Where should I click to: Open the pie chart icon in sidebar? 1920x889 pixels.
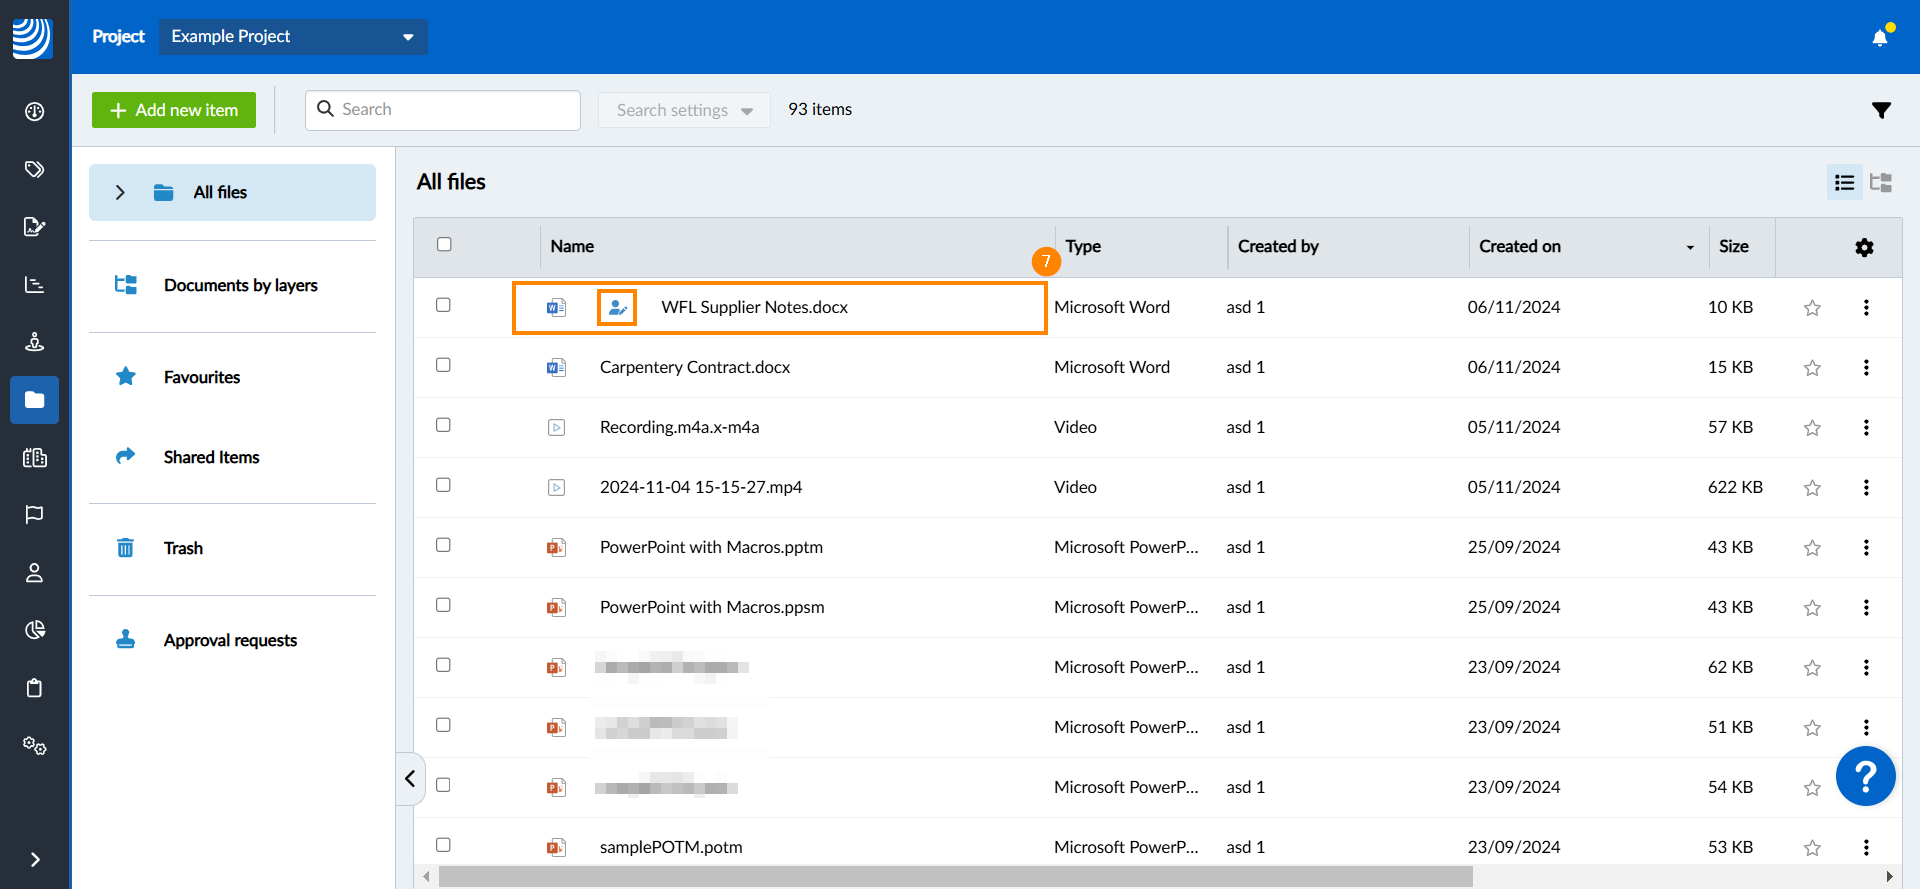coord(34,630)
